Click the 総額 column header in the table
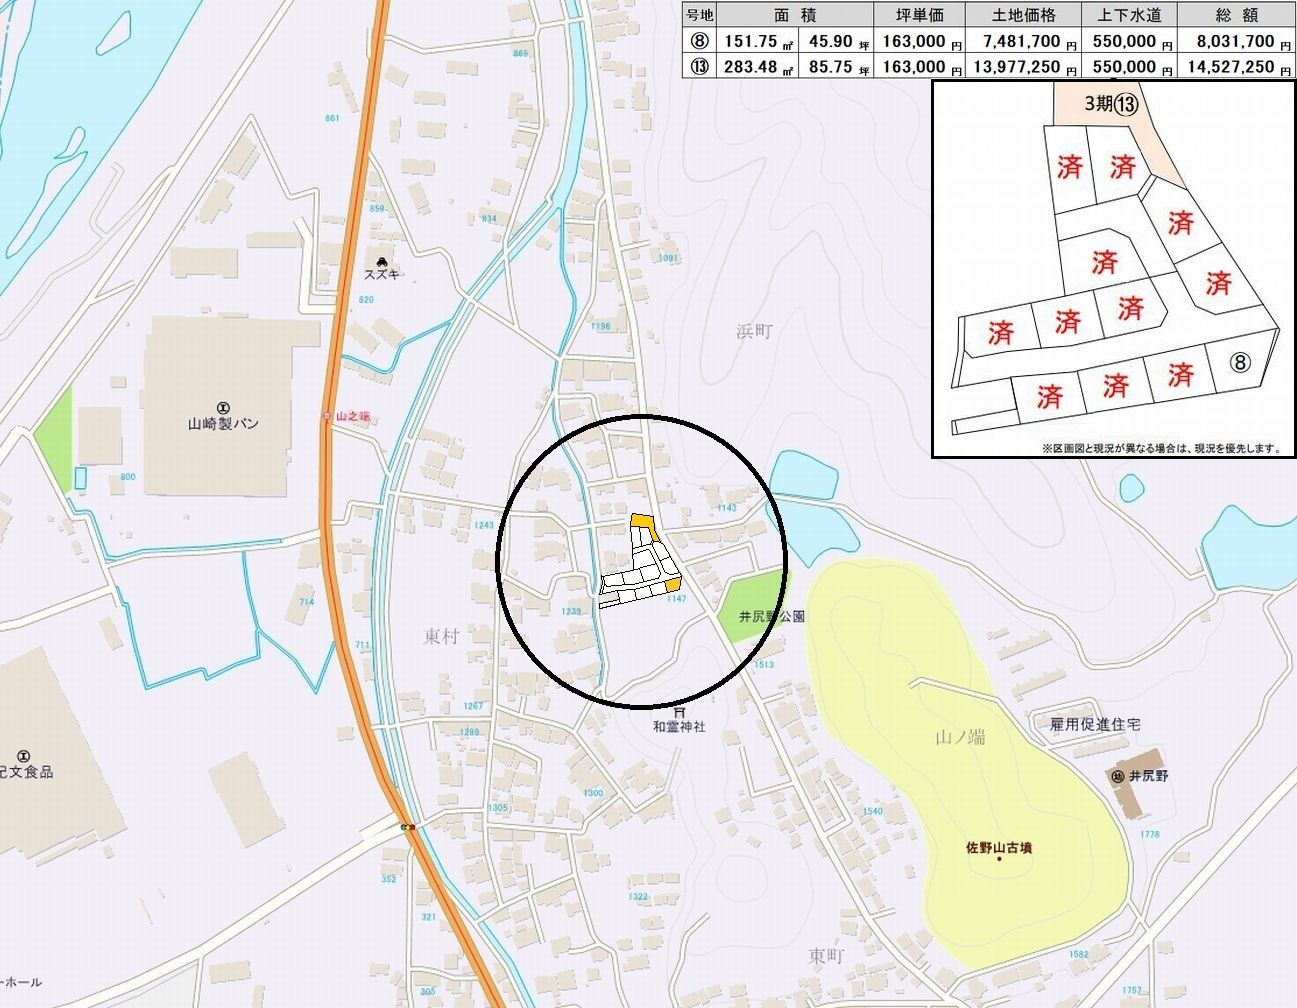1297x1008 pixels. (x=1236, y=15)
